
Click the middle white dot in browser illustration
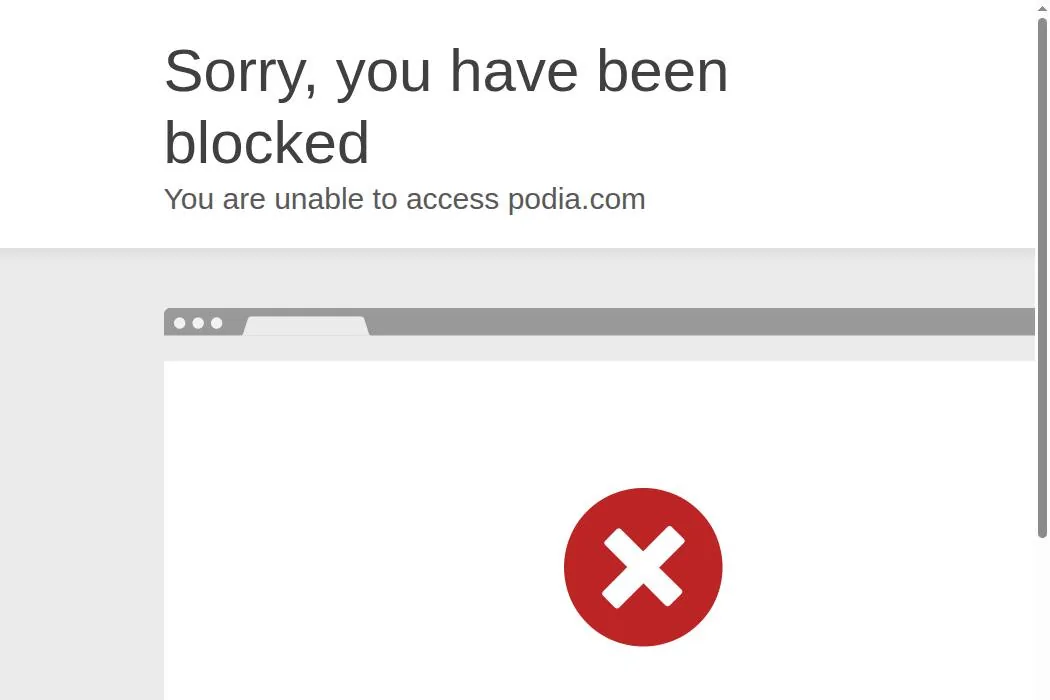[198, 324]
